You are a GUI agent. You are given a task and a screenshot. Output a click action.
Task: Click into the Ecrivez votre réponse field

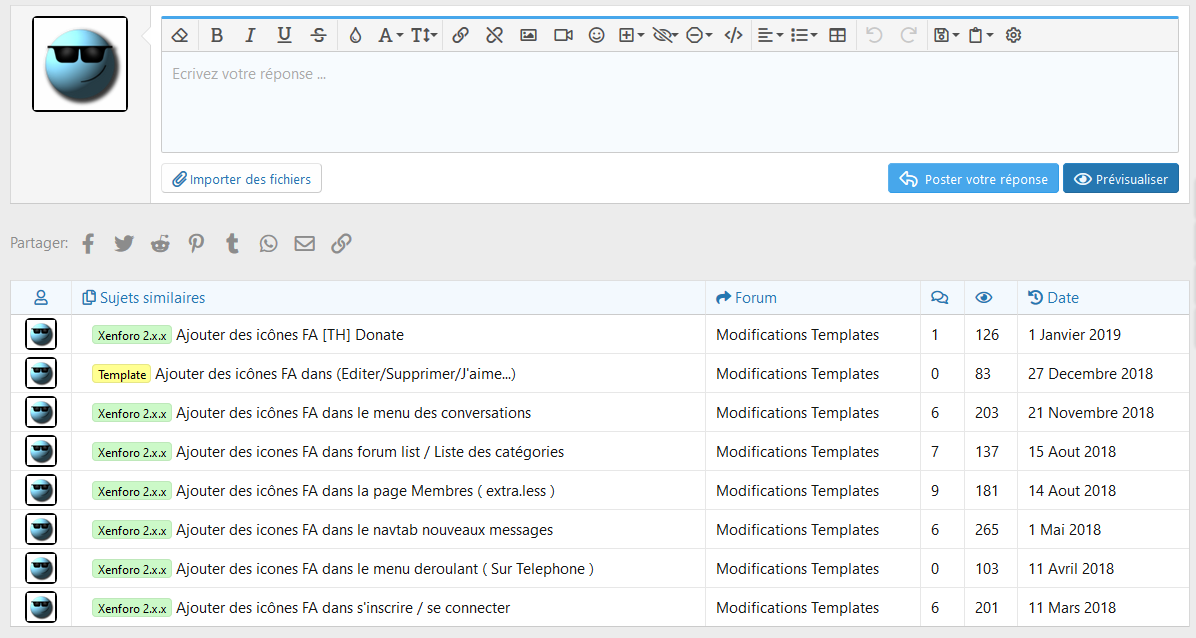[x=669, y=101]
